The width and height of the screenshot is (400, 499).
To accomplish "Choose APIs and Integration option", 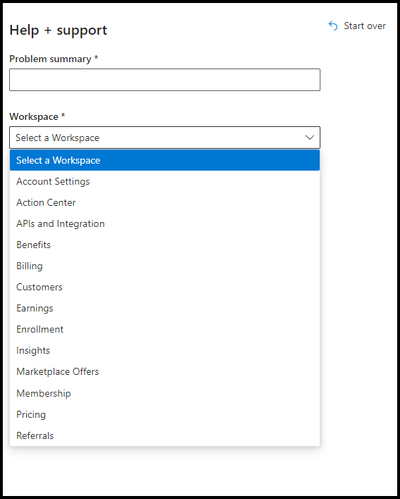I will click(165, 224).
